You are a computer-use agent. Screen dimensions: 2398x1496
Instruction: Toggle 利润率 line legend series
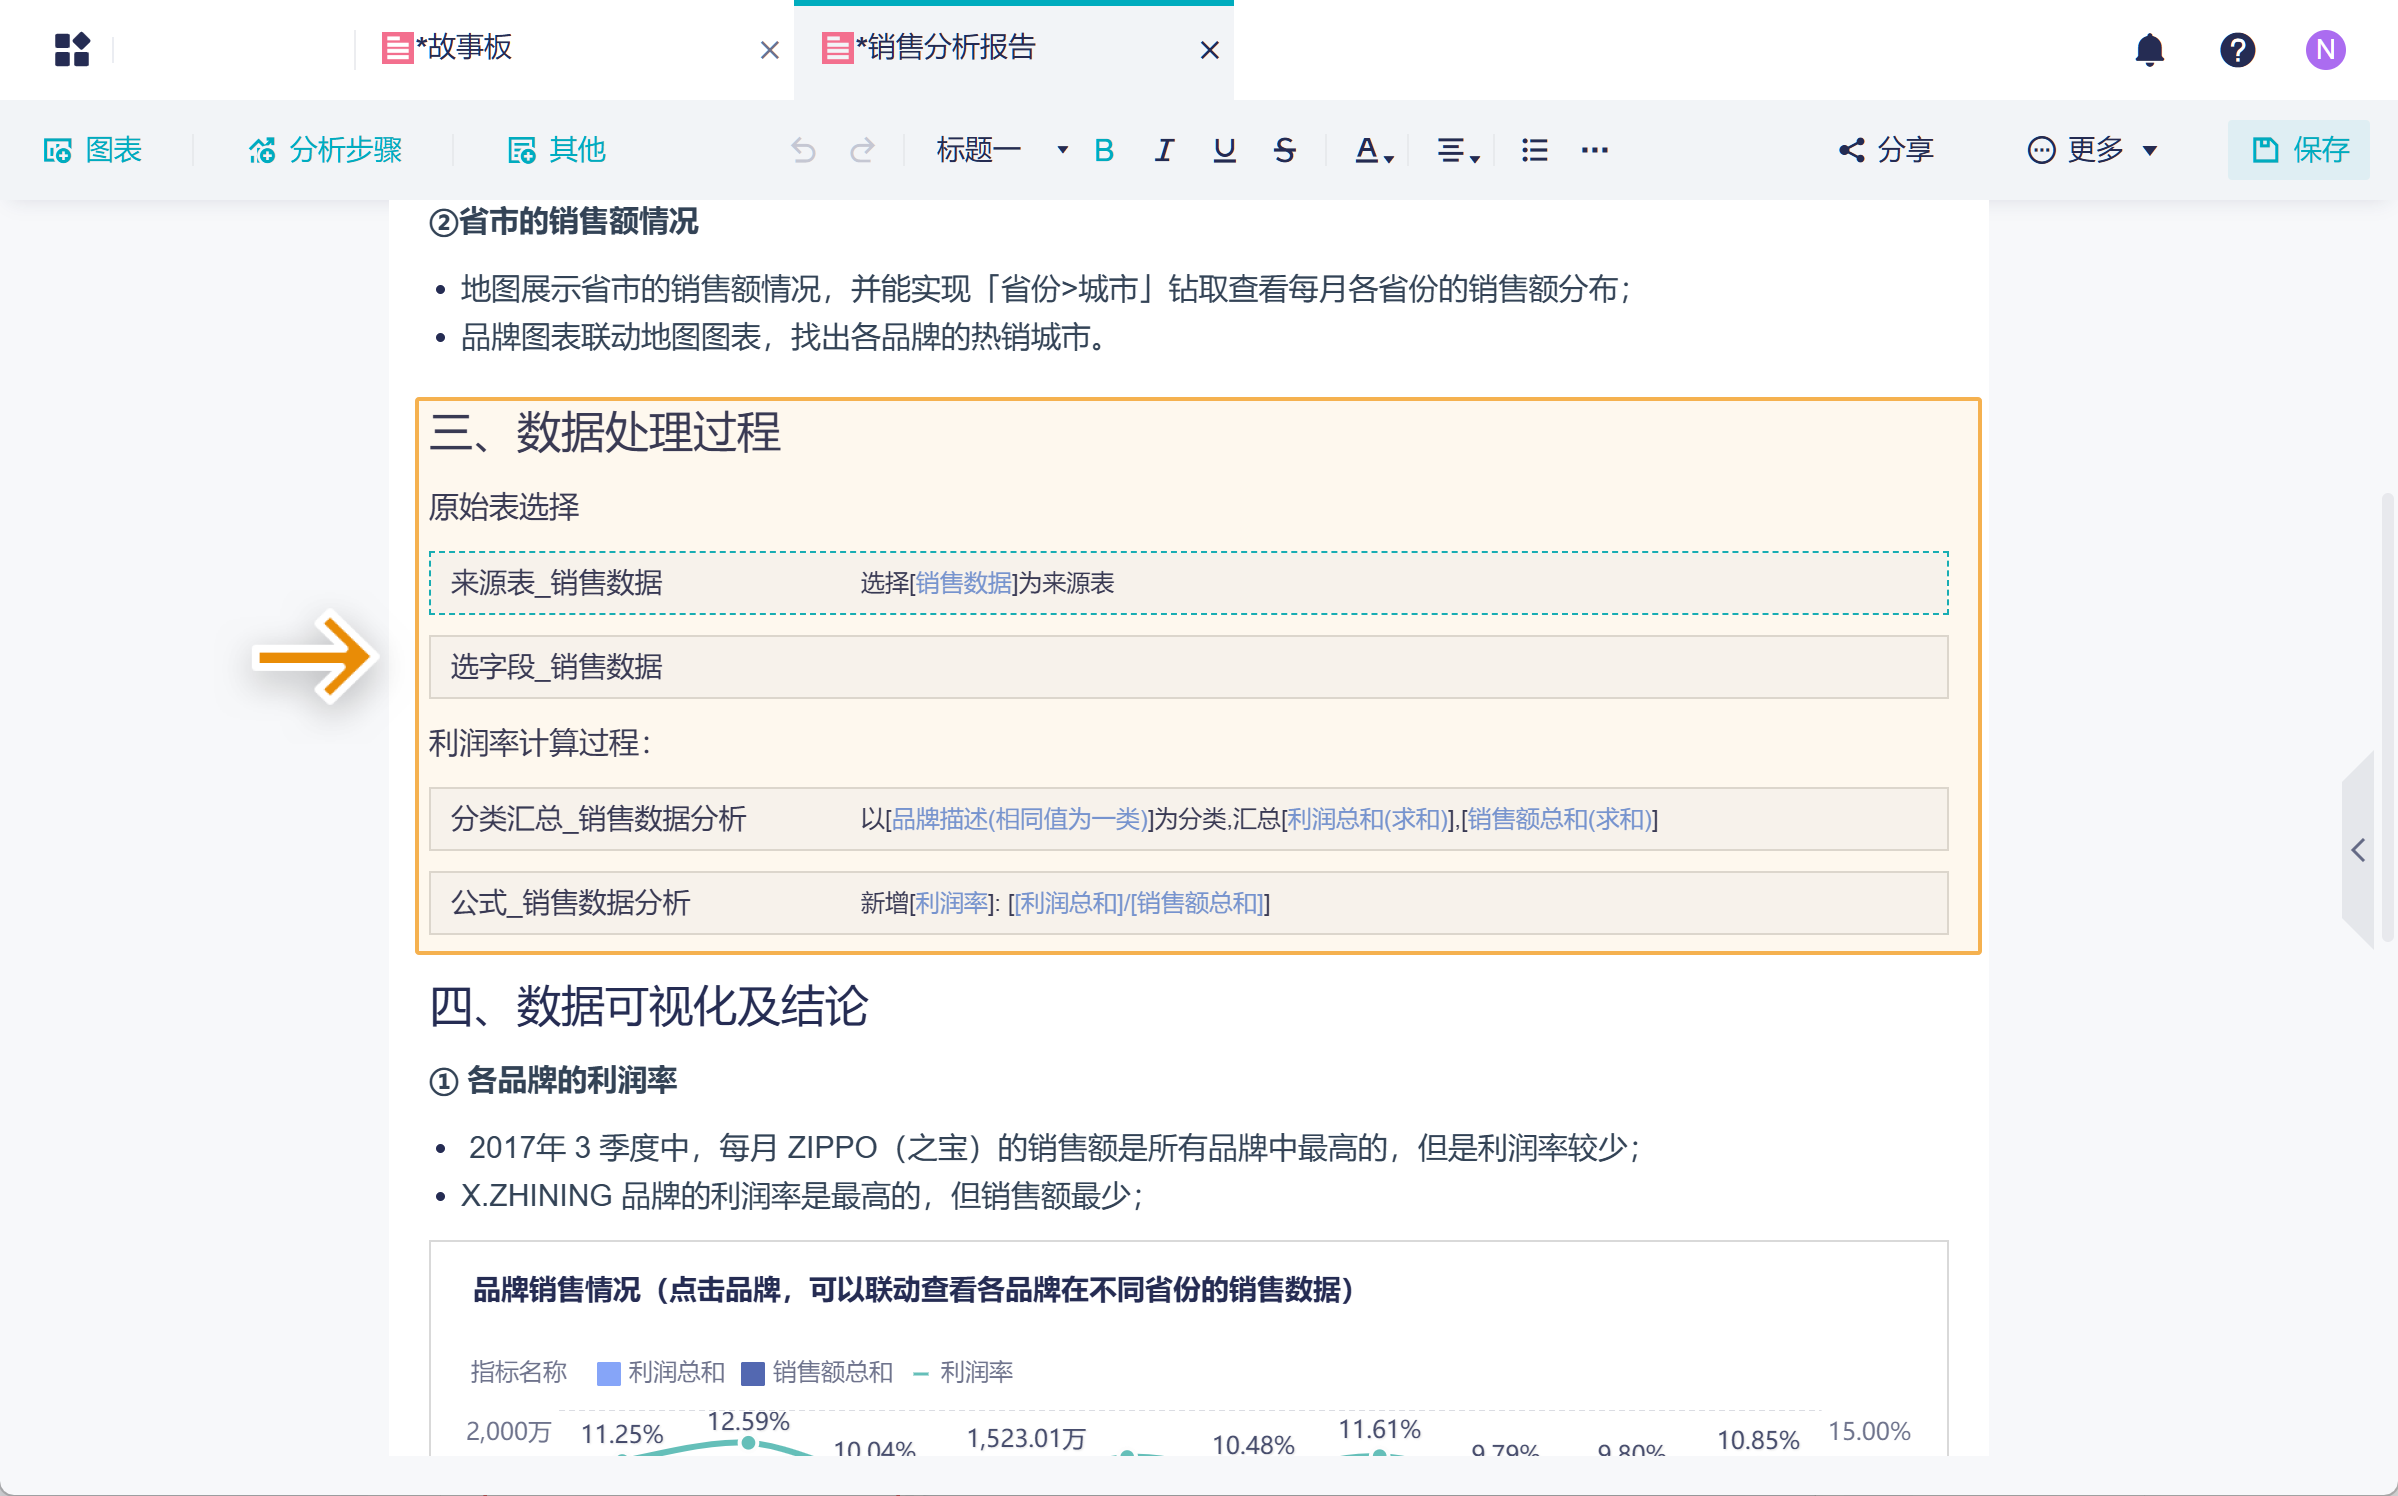pyautogui.click(x=964, y=1372)
